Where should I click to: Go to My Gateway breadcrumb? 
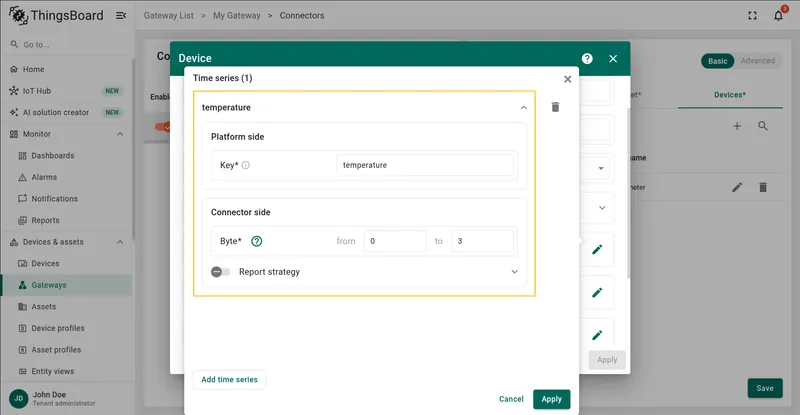point(237,16)
